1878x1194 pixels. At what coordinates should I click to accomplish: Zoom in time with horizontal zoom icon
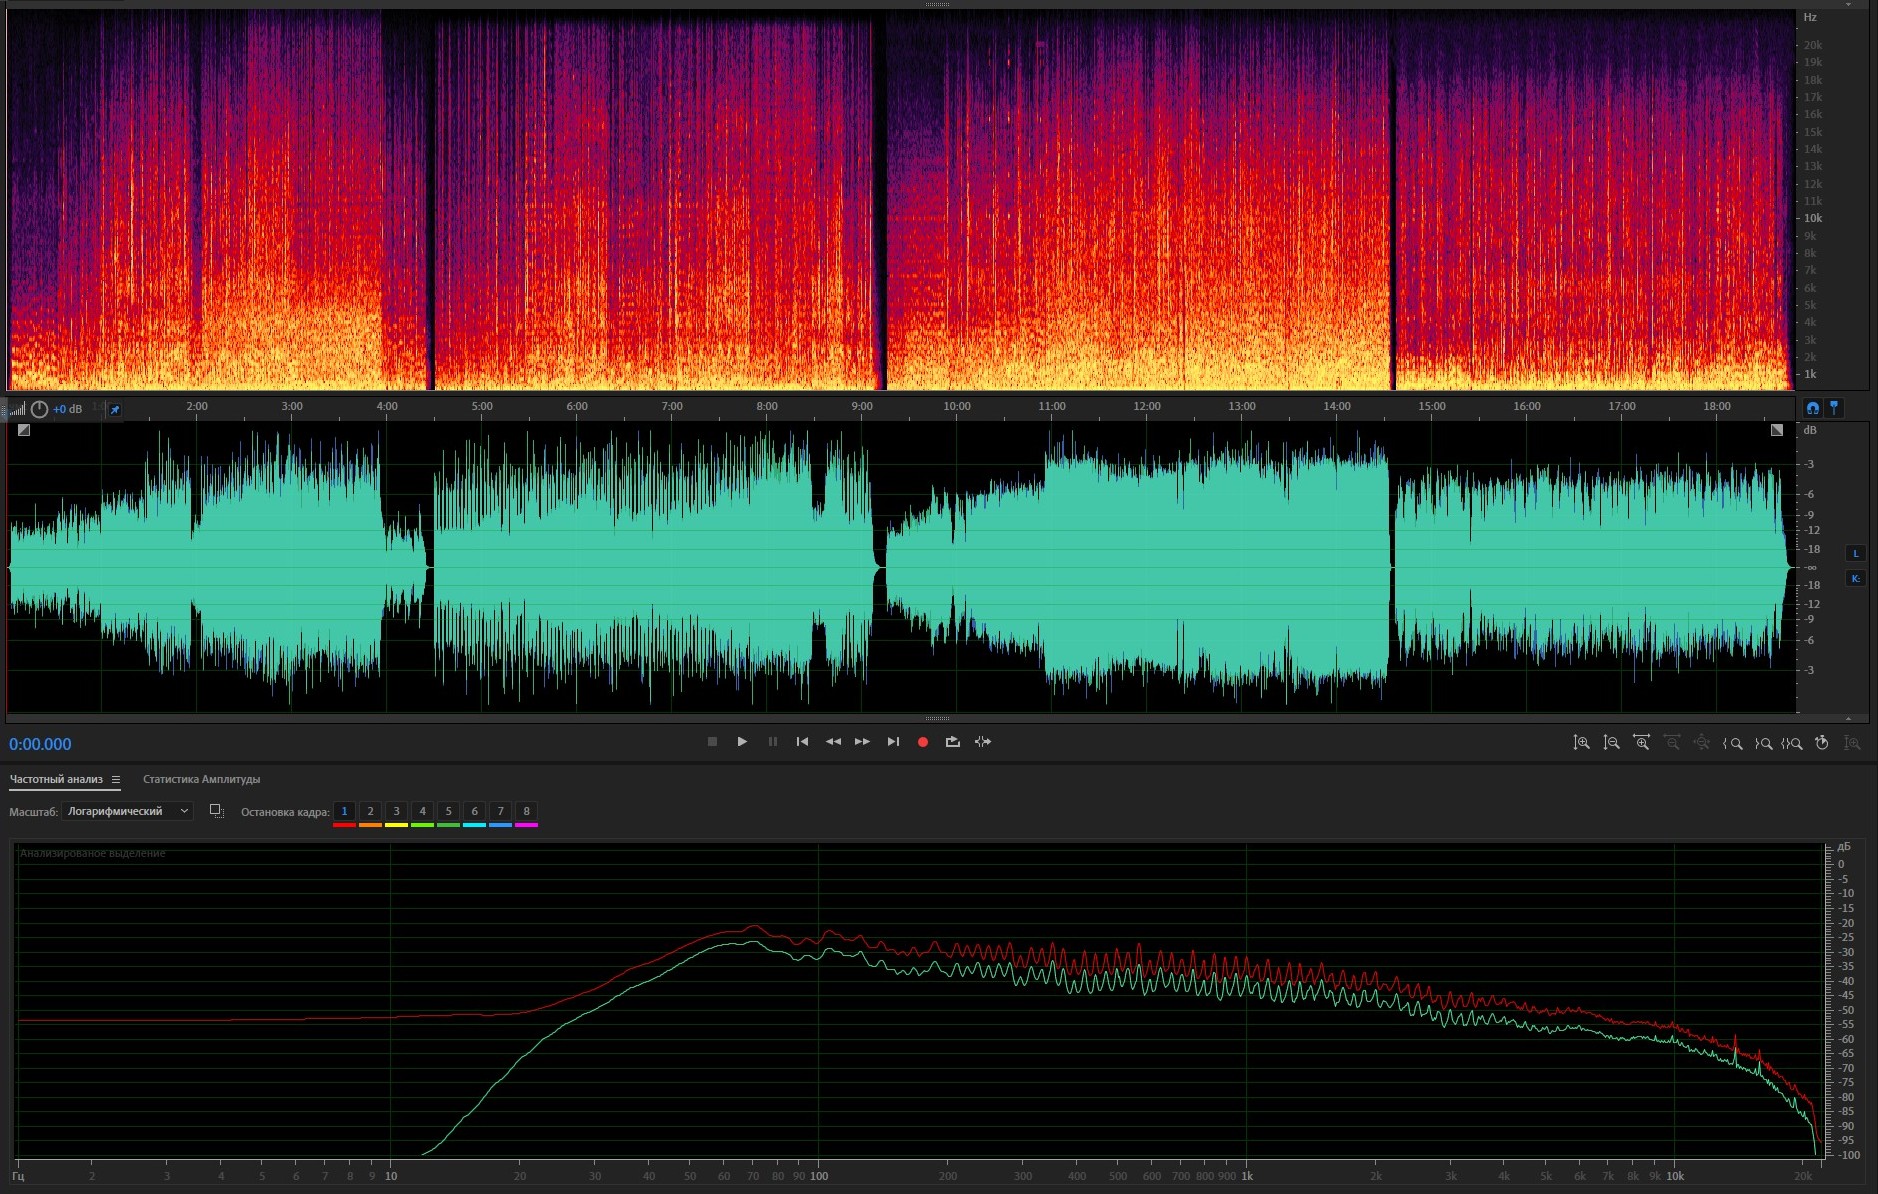pos(1641,743)
